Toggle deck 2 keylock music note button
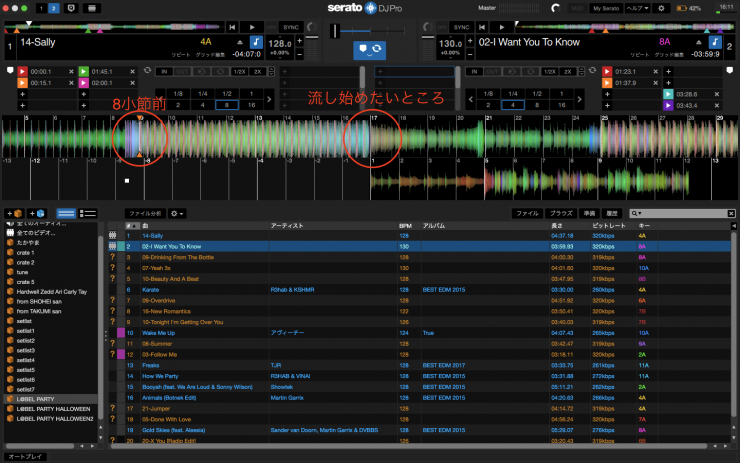 coord(715,42)
